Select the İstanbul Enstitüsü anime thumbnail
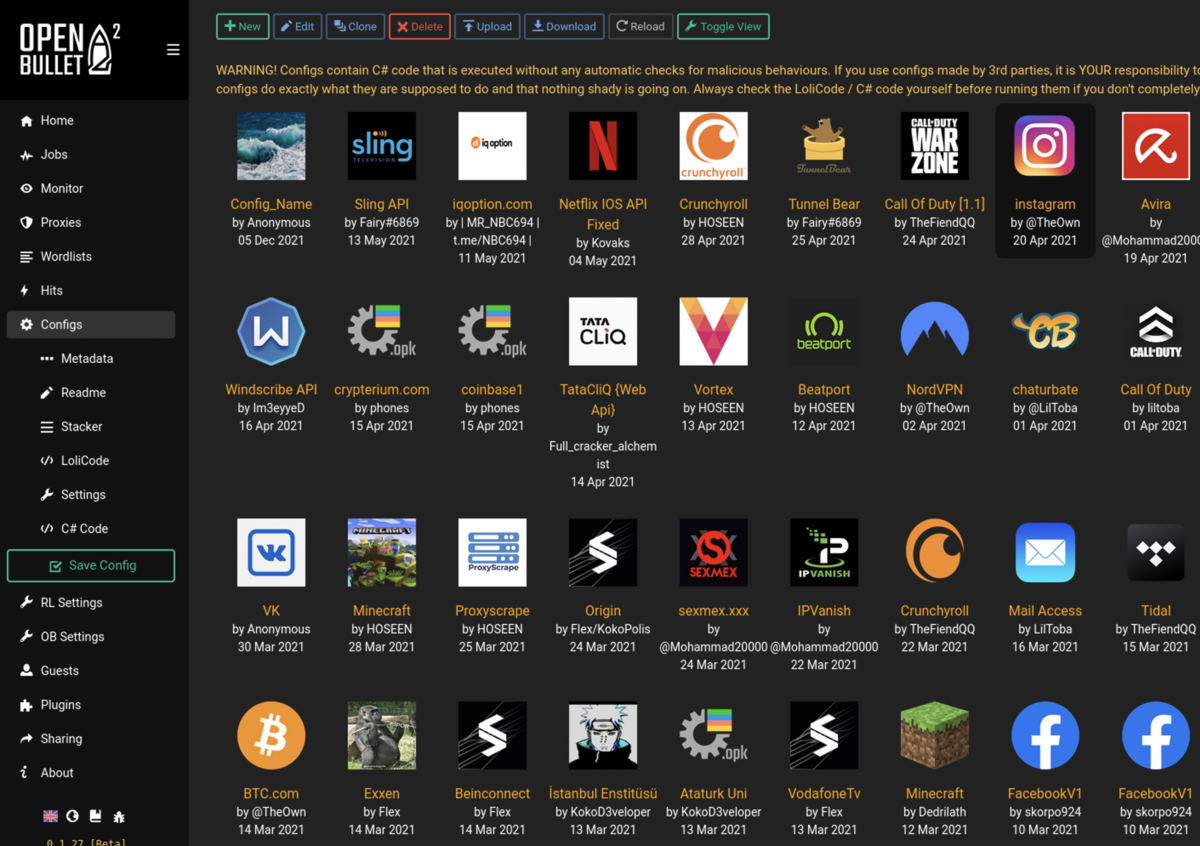The image size is (1200, 846). 603,735
